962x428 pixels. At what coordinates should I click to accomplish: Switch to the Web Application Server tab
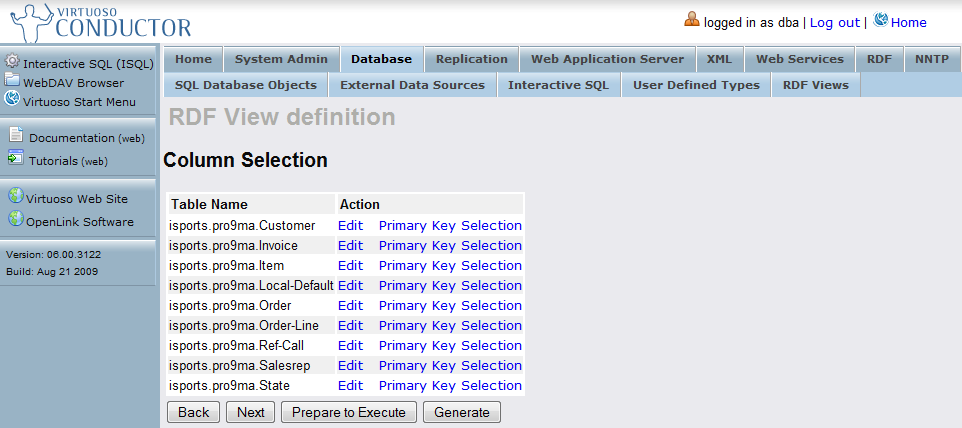pyautogui.click(x=607, y=59)
